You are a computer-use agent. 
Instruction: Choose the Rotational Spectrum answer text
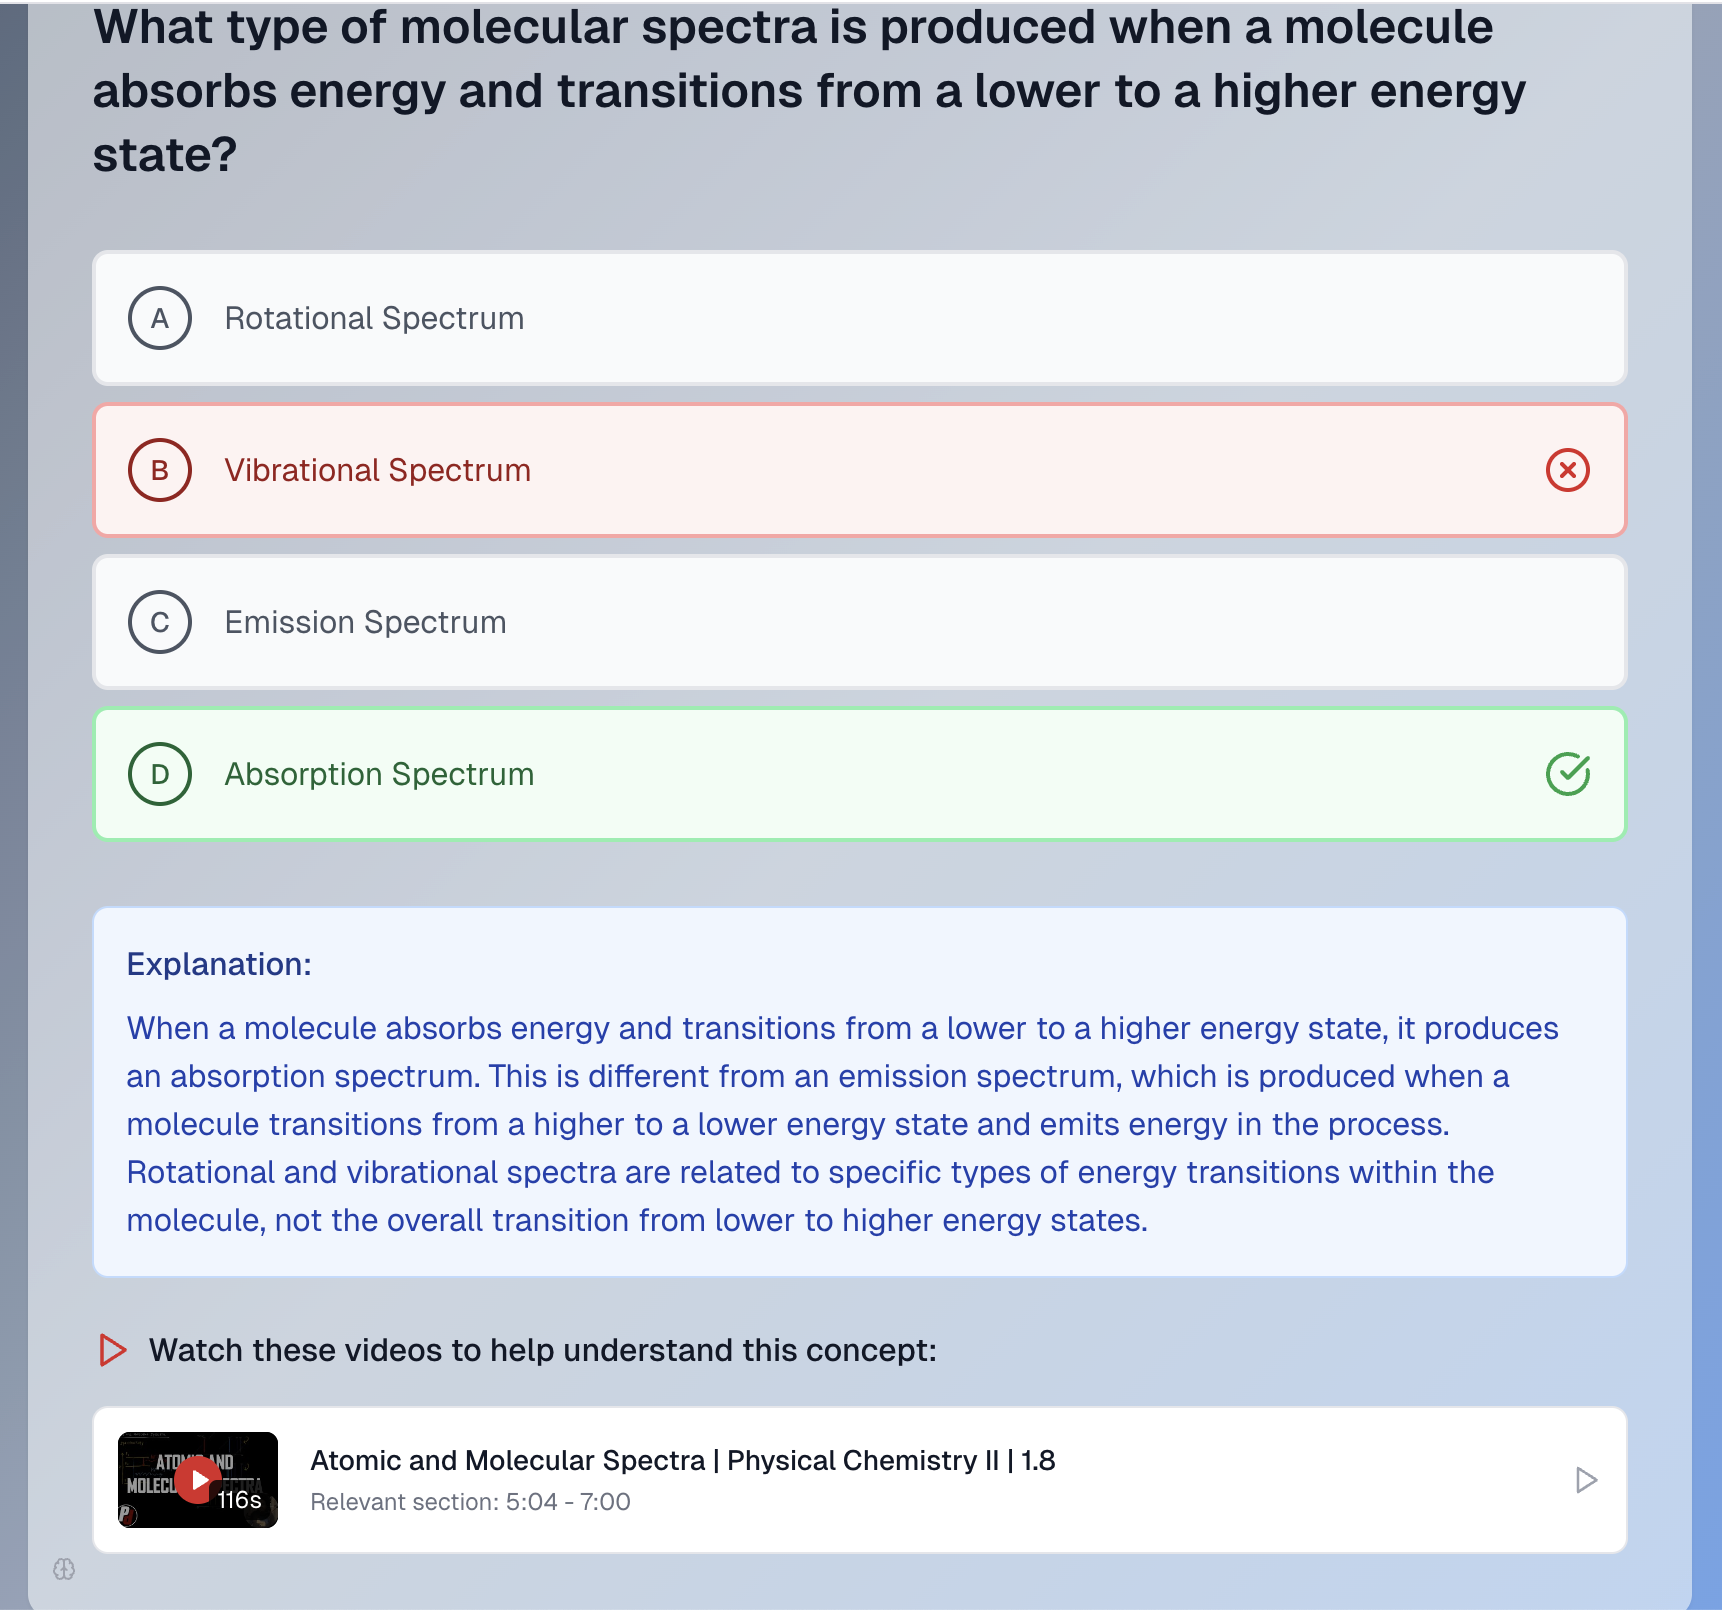pos(374,318)
